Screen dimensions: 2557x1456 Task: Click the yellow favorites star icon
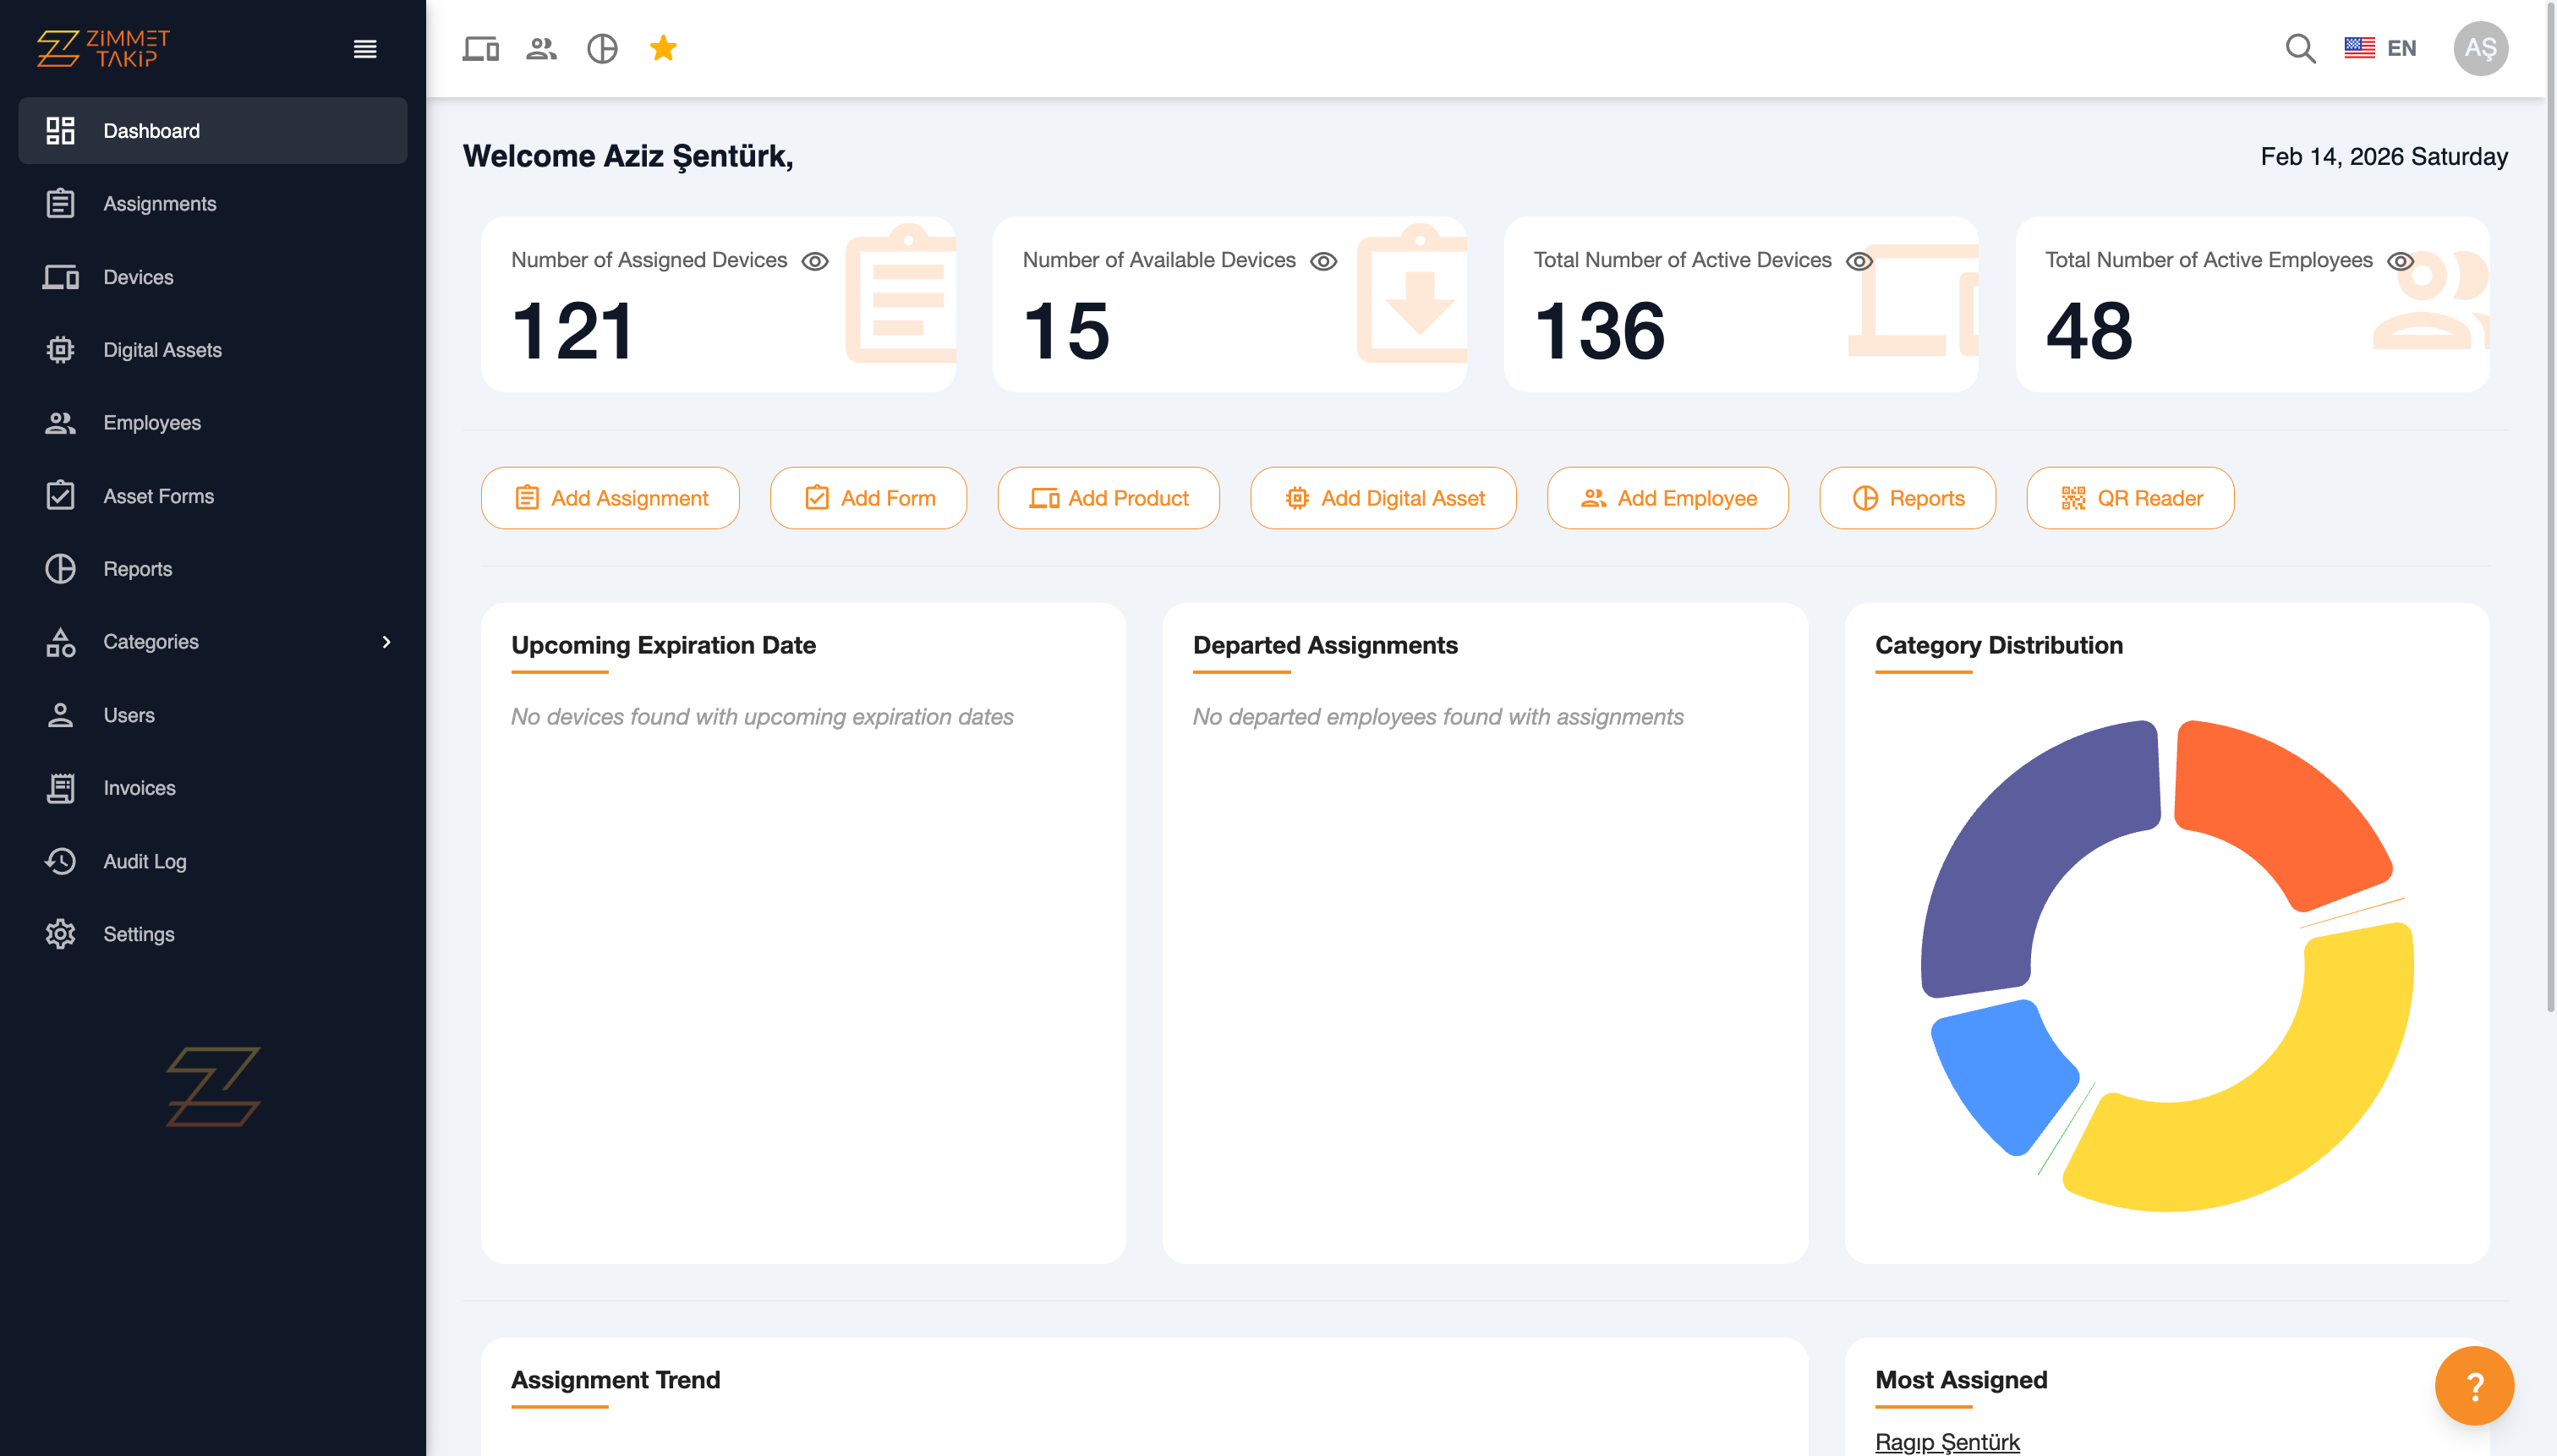click(x=663, y=48)
